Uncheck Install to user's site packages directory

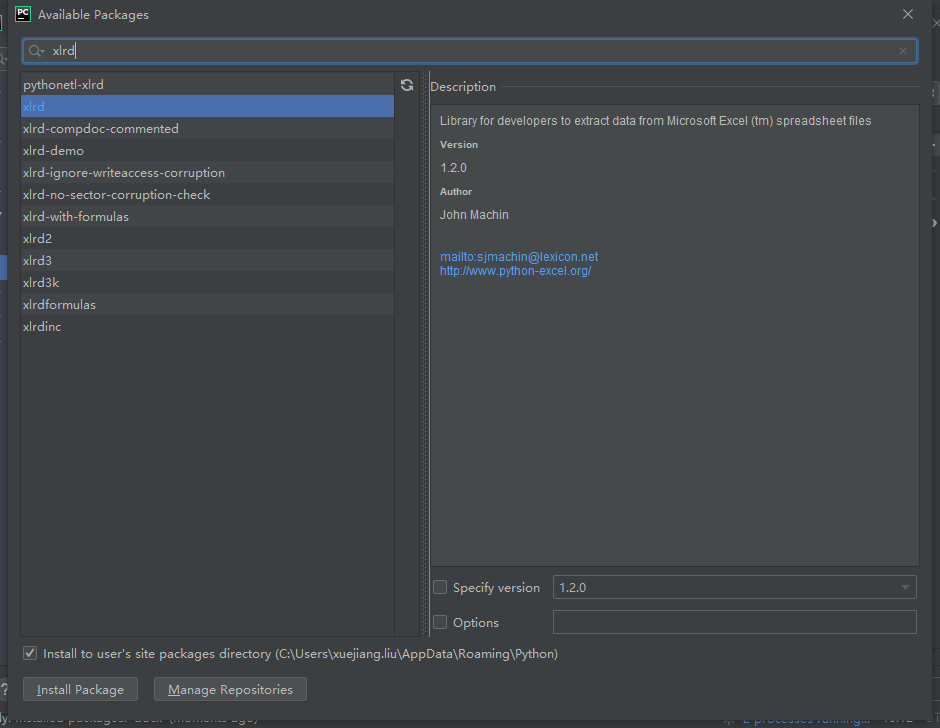point(30,653)
